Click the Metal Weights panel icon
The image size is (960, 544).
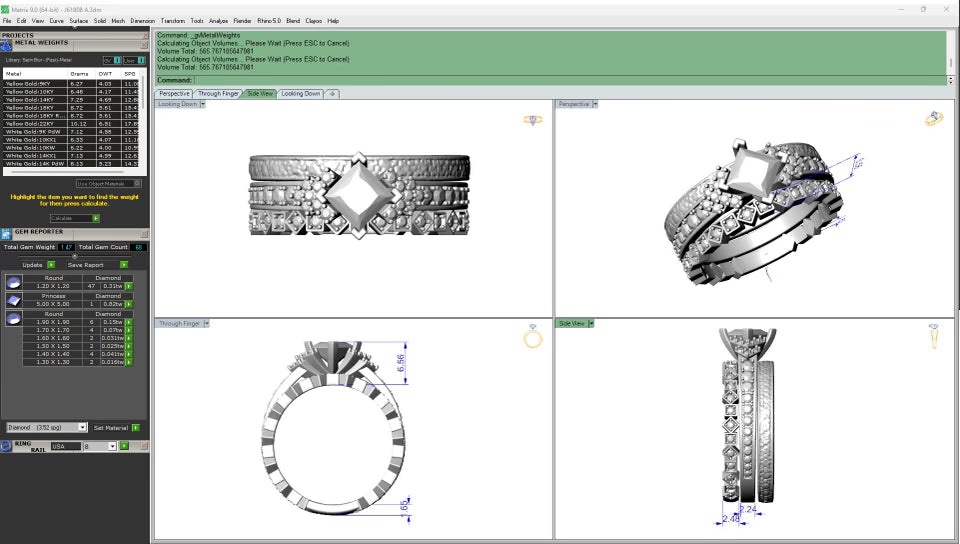coord(7,44)
